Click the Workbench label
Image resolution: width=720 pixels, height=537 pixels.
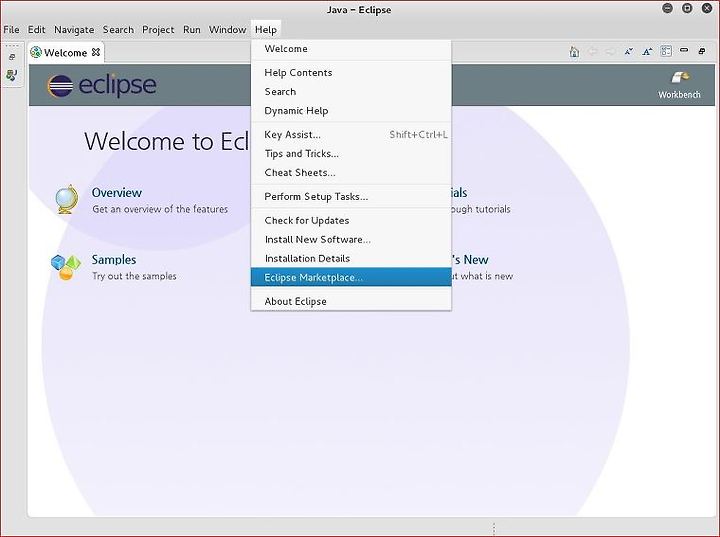[679, 95]
